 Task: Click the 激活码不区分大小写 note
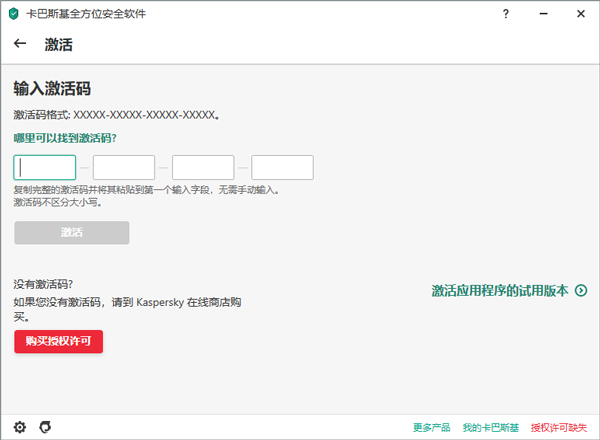click(x=57, y=202)
